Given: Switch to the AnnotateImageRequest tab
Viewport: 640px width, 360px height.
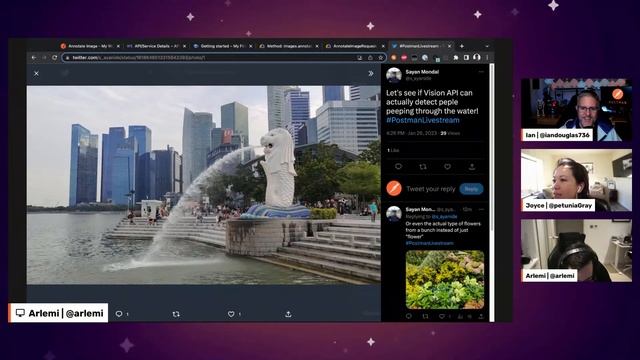Looking at the screenshot, I should point(355,46).
